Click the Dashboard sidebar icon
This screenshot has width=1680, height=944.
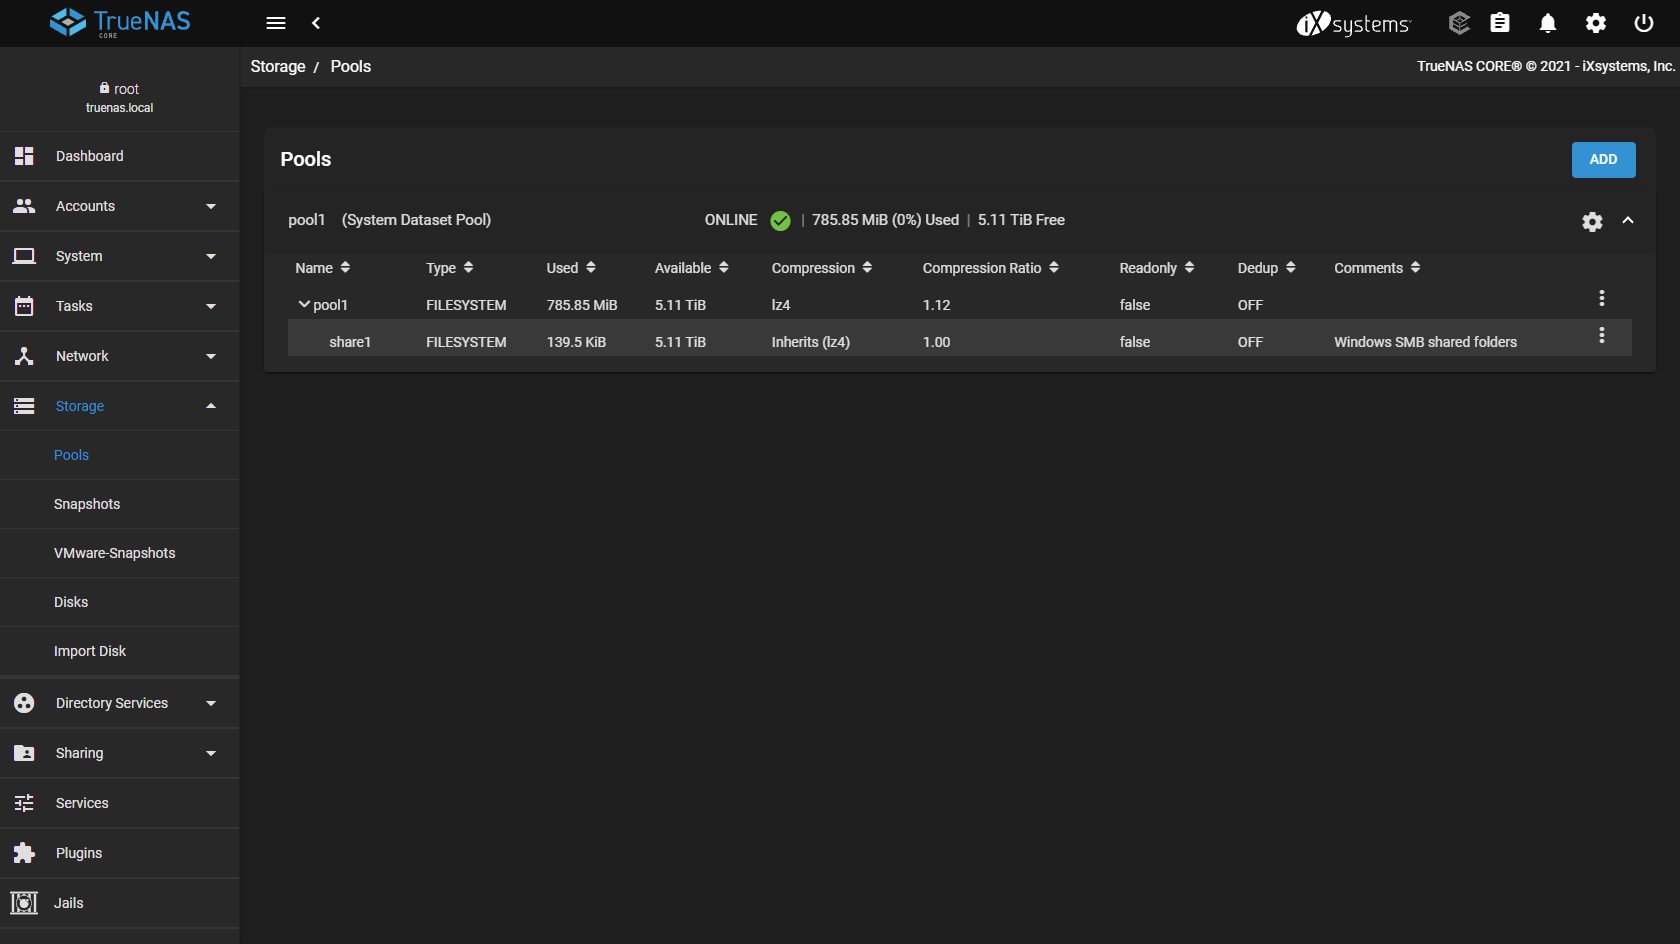click(24, 156)
